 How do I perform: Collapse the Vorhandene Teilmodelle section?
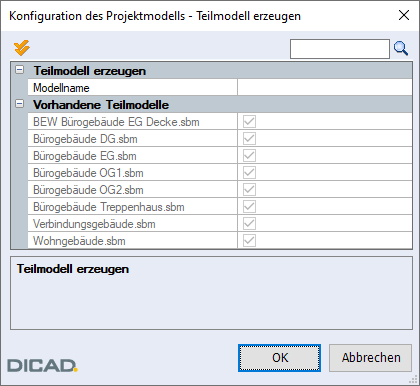[20, 104]
